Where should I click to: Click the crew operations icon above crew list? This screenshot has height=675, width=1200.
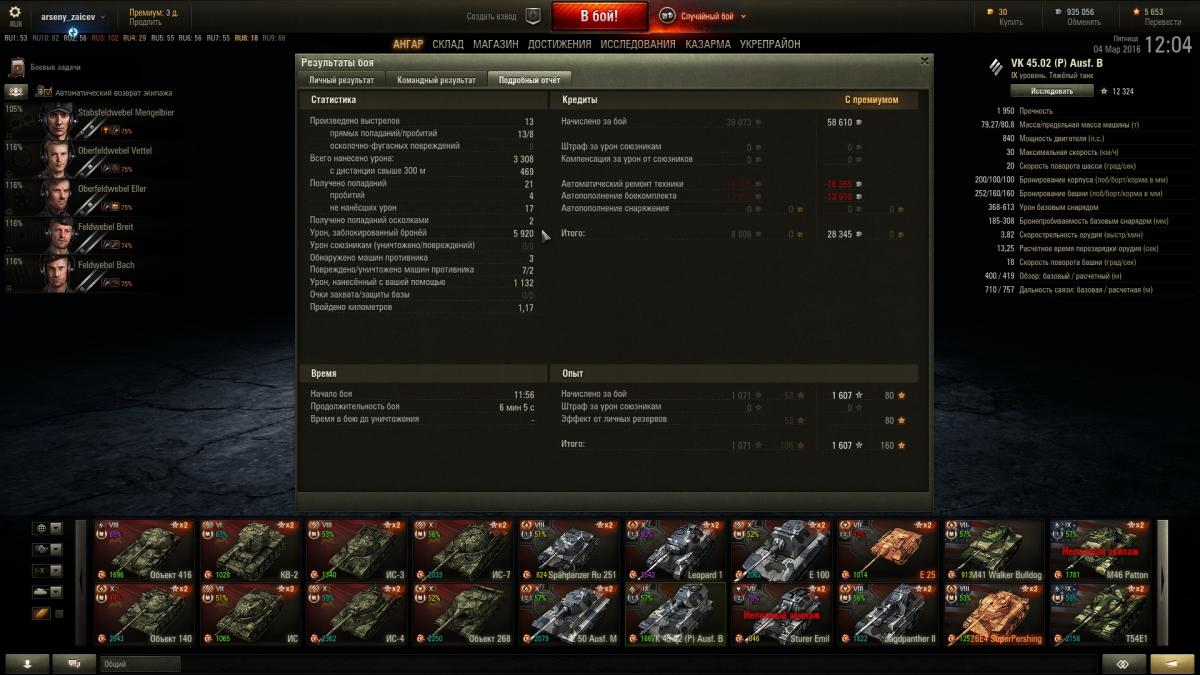16,91
